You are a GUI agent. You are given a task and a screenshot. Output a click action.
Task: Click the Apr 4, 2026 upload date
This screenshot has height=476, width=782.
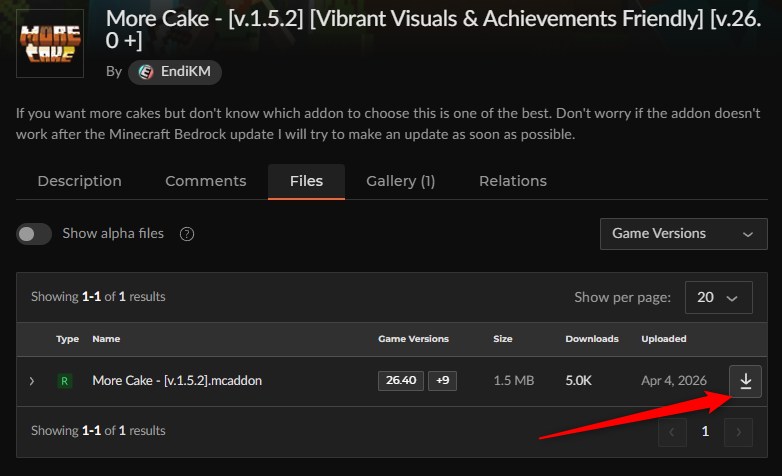pos(674,381)
